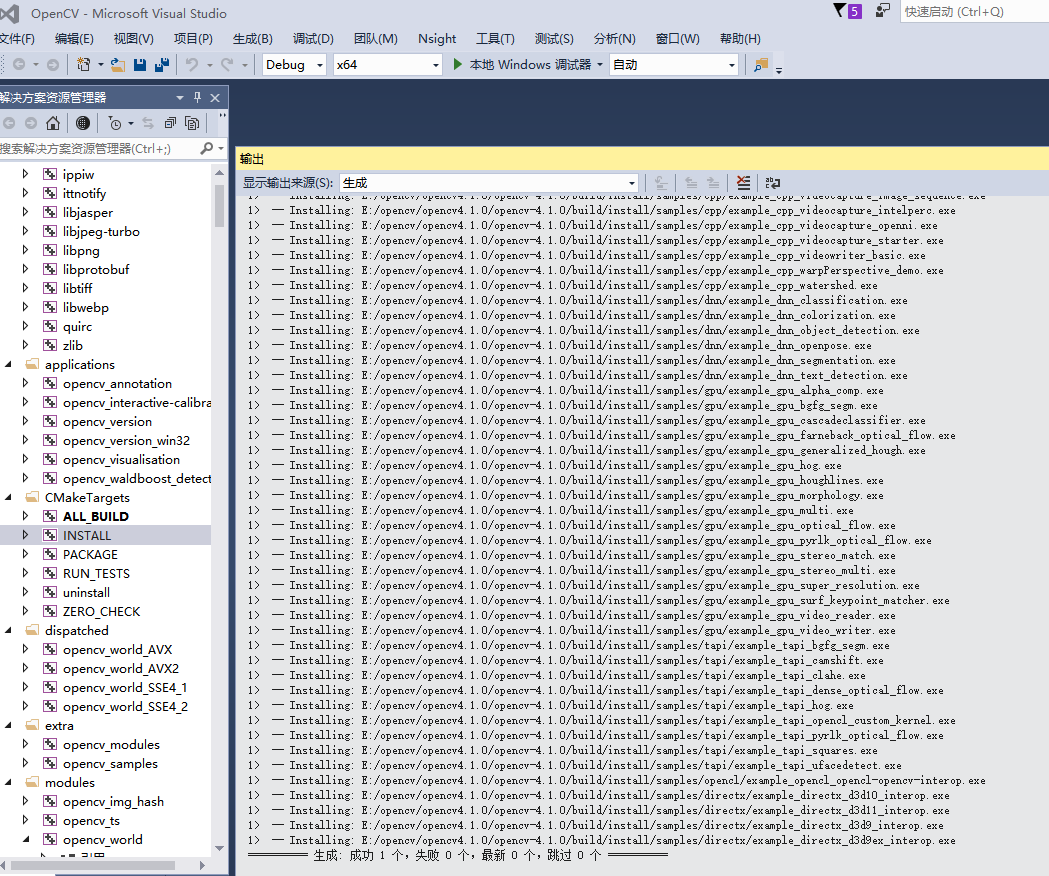Click Find Message in Code output icon
1049x876 pixels.
pyautogui.click(x=661, y=183)
